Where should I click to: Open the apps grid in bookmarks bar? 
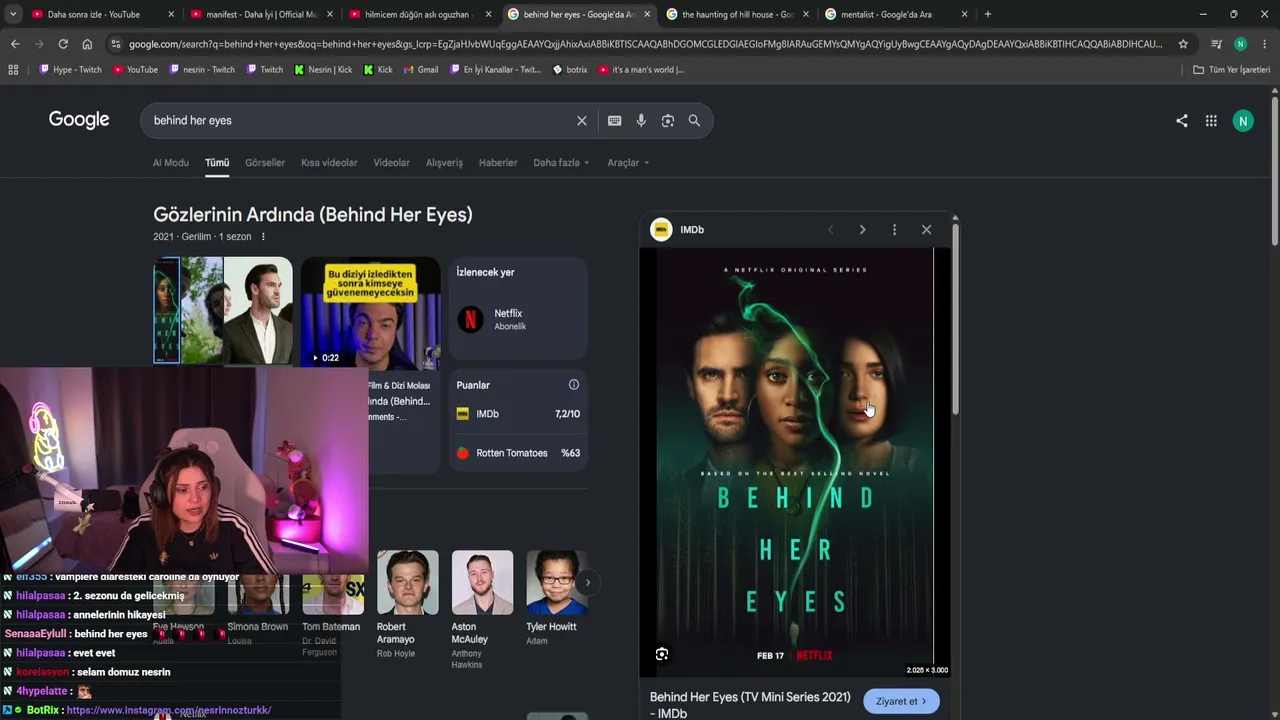[13, 70]
